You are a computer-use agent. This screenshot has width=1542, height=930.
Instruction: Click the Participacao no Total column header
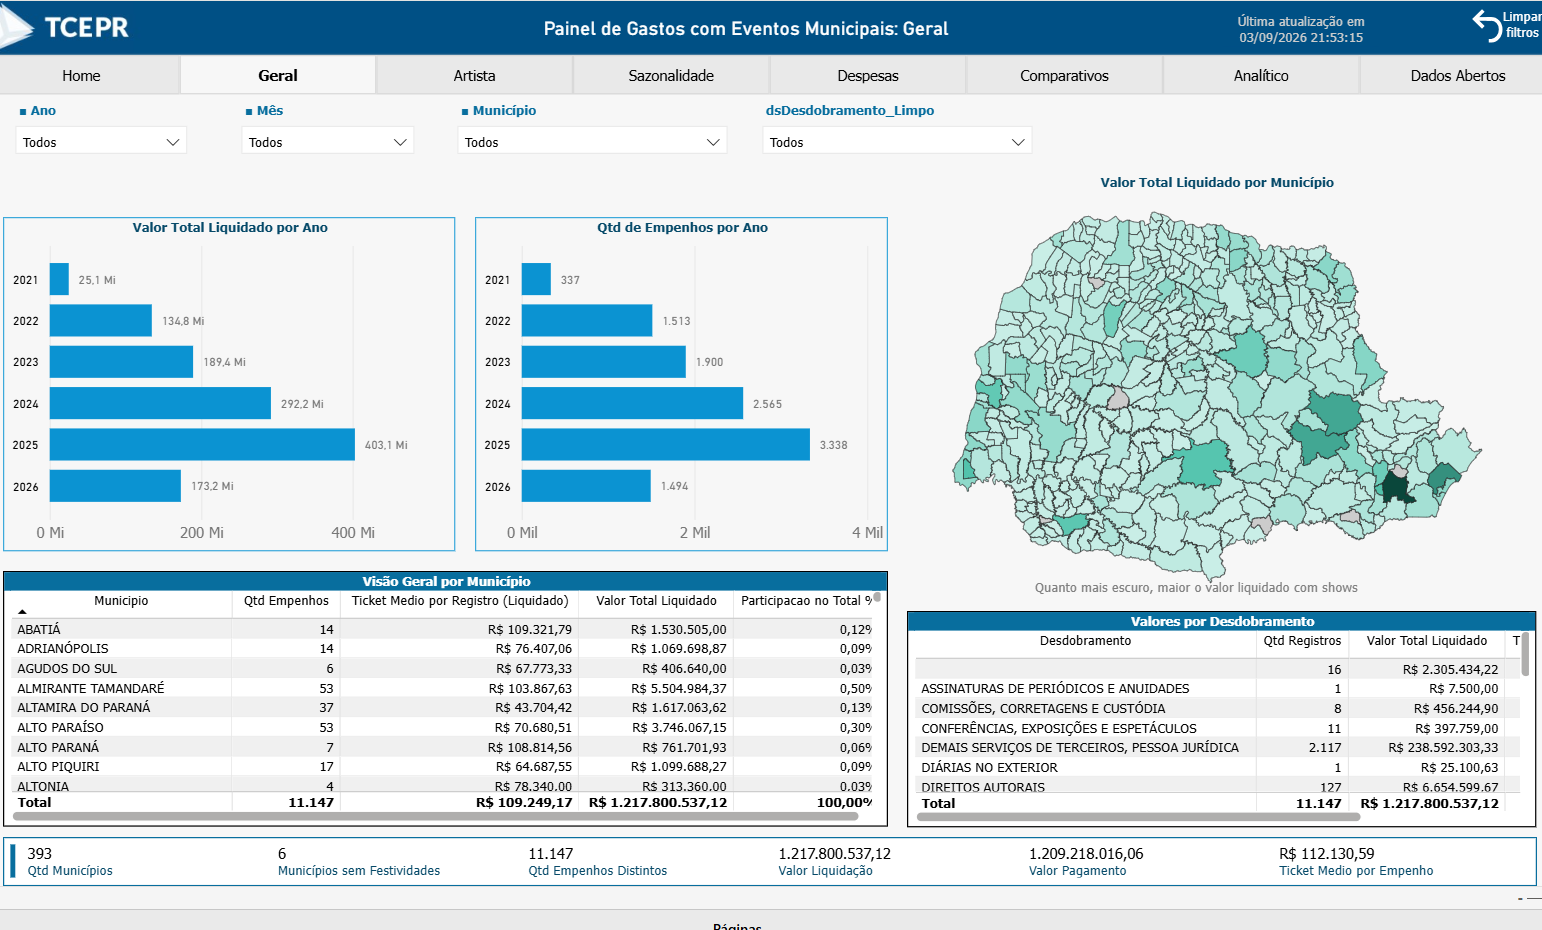point(805,601)
